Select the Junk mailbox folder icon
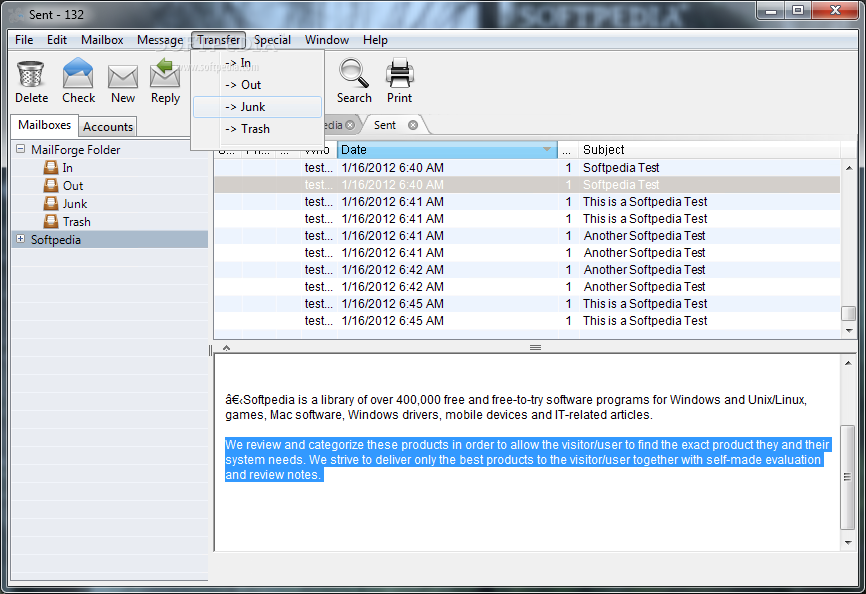This screenshot has height=594, width=866. tap(51, 204)
